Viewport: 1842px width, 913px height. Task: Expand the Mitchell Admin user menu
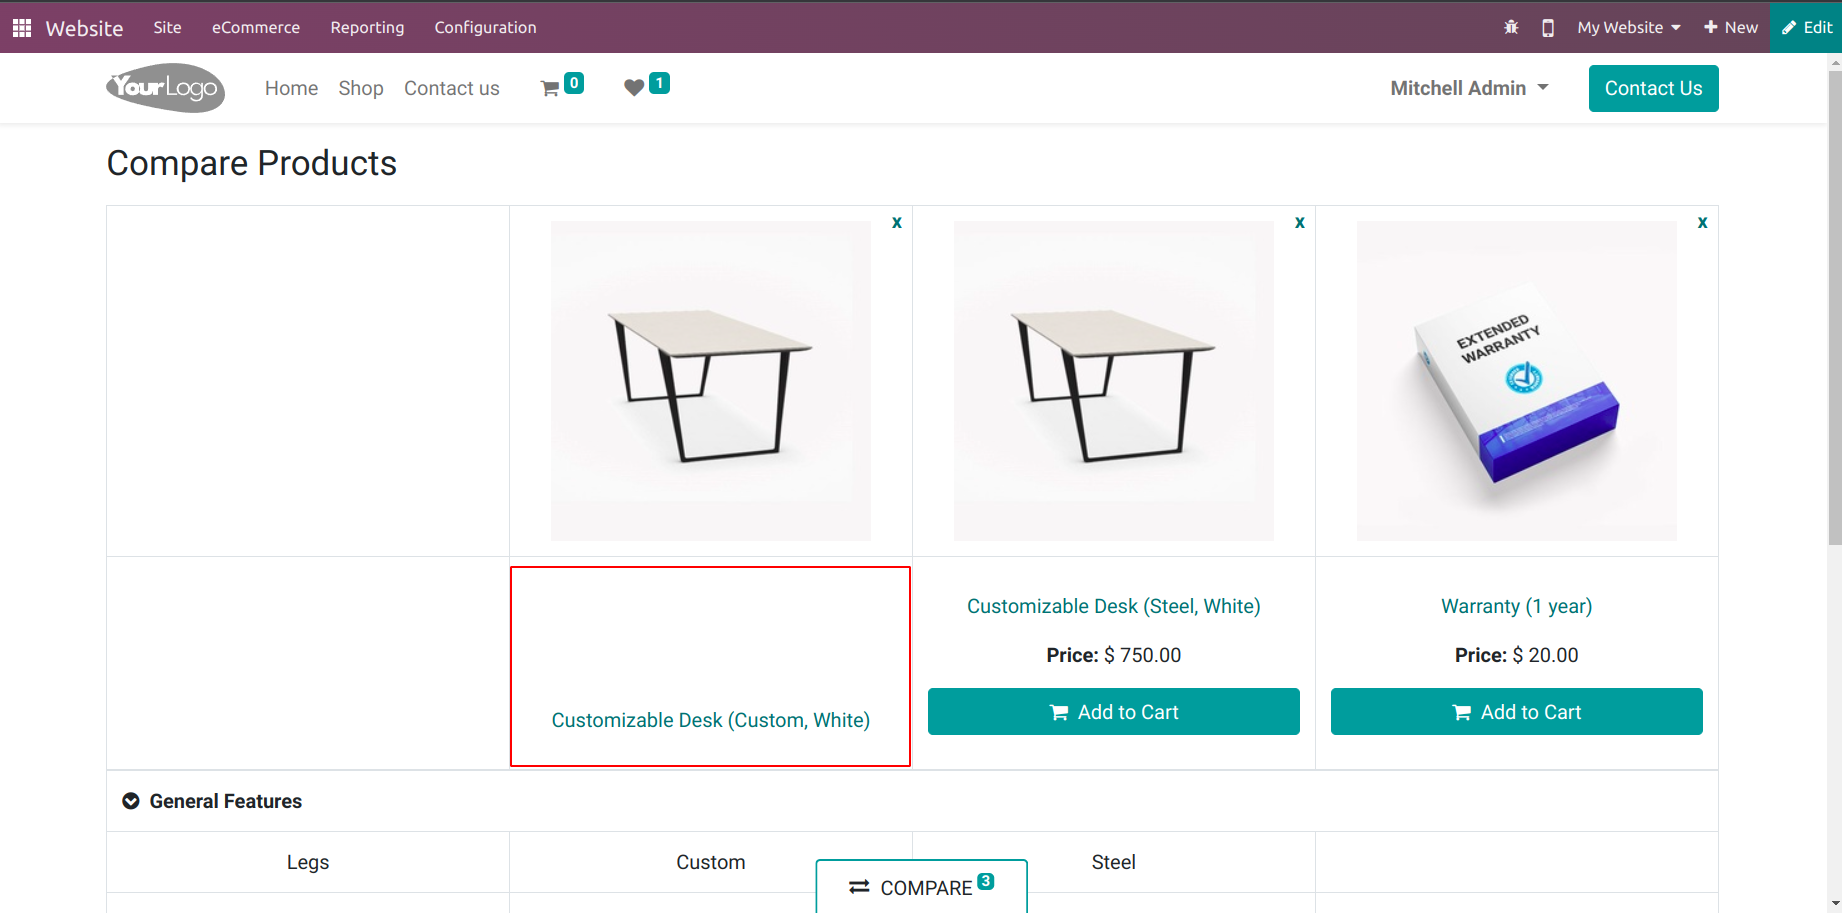(x=1469, y=88)
